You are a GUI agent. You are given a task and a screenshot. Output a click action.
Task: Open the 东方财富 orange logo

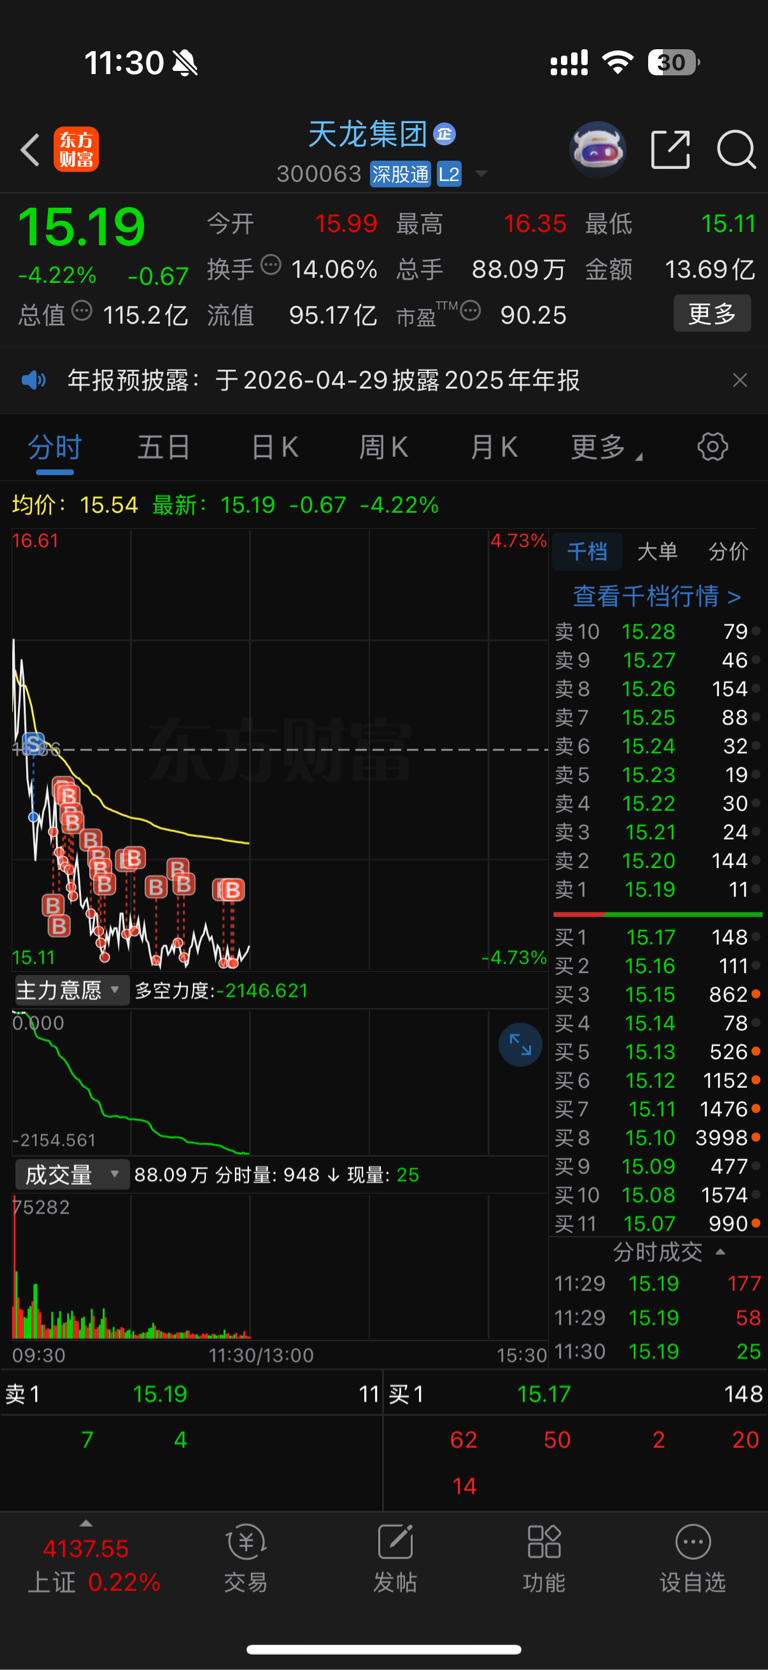[x=76, y=150]
